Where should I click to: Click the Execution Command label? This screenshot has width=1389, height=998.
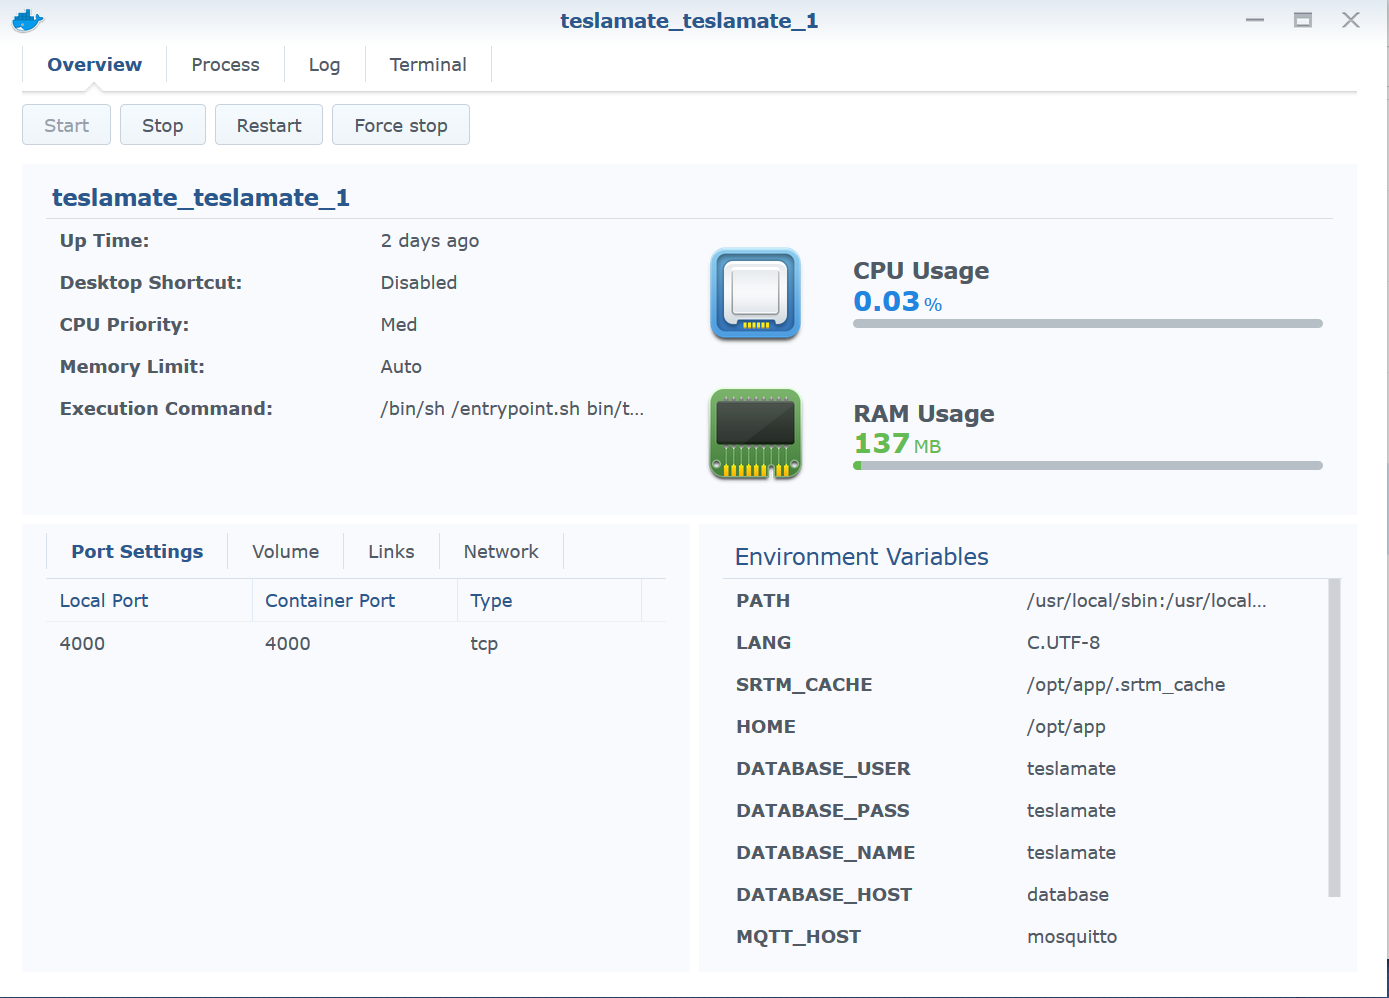(166, 409)
